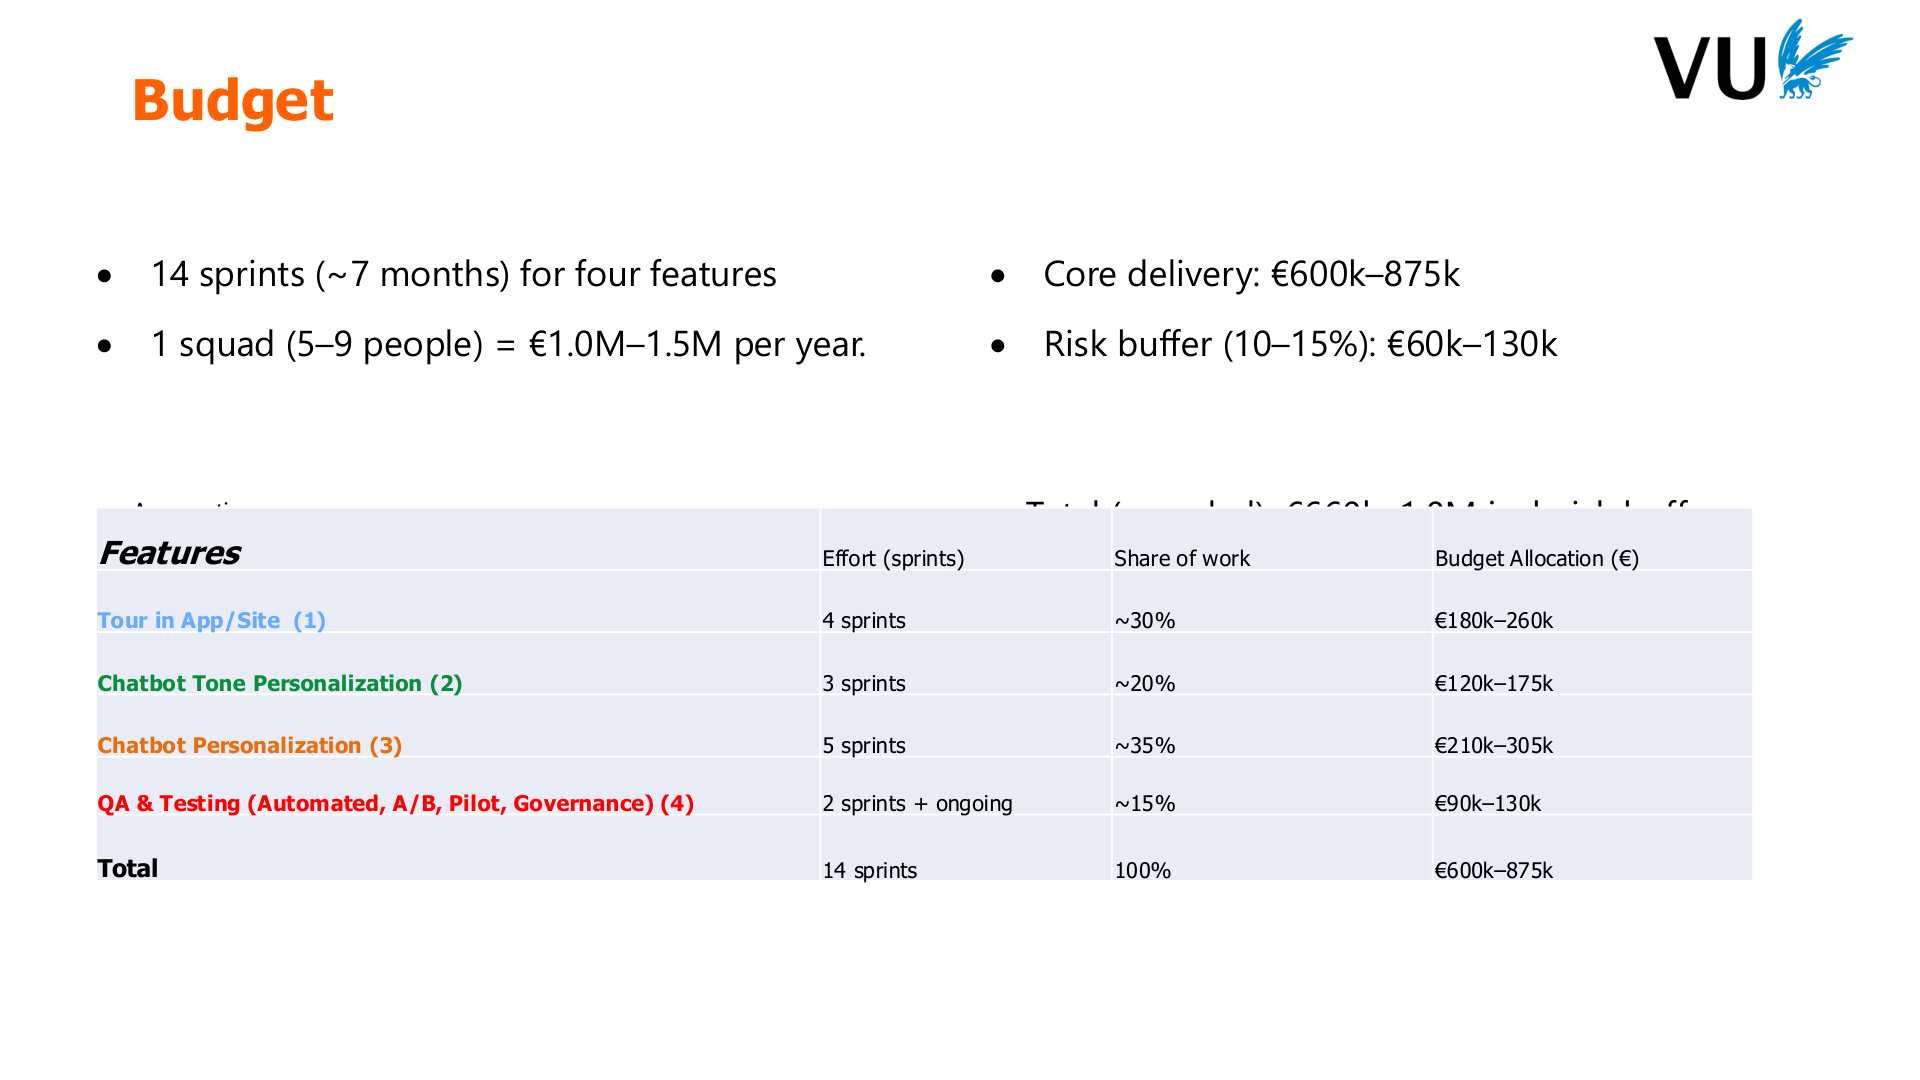The width and height of the screenshot is (1920, 1080).
Task: Click the '~35%' share cell
Action: (x=1145, y=745)
